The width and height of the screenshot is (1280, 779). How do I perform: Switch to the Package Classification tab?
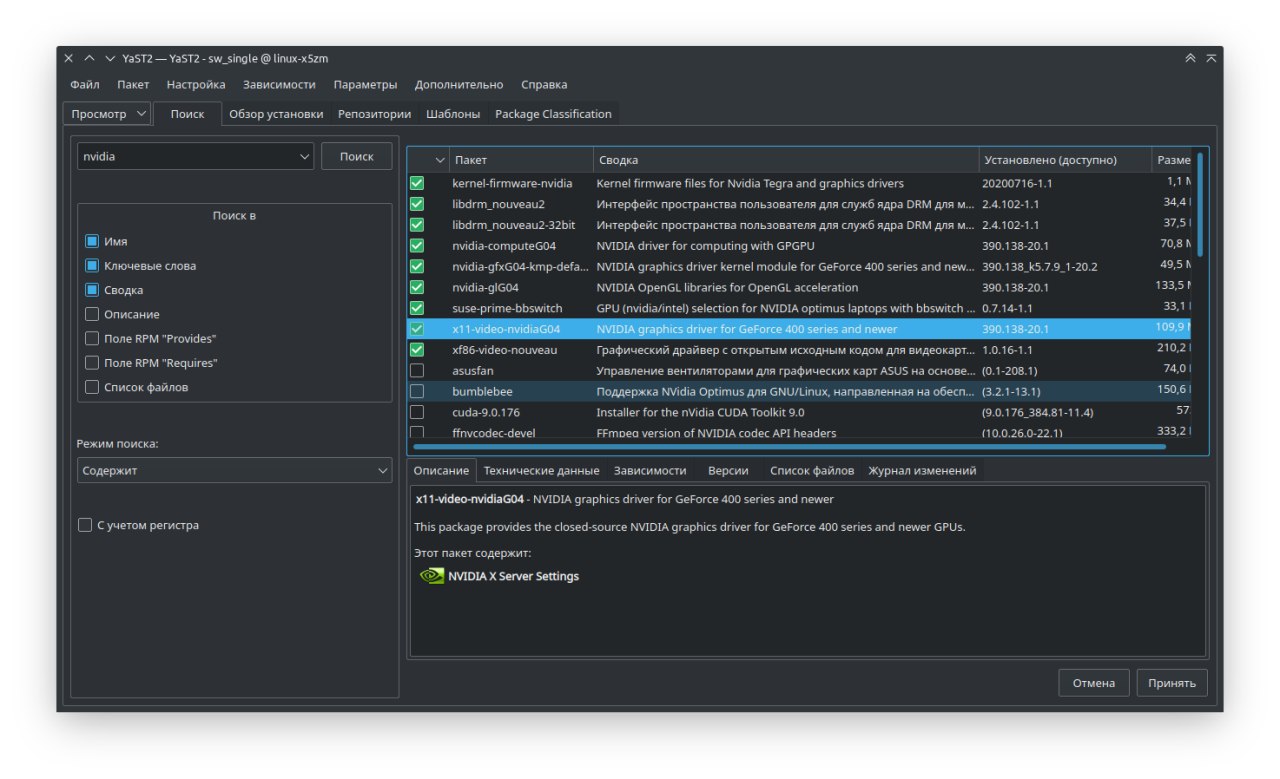point(553,114)
